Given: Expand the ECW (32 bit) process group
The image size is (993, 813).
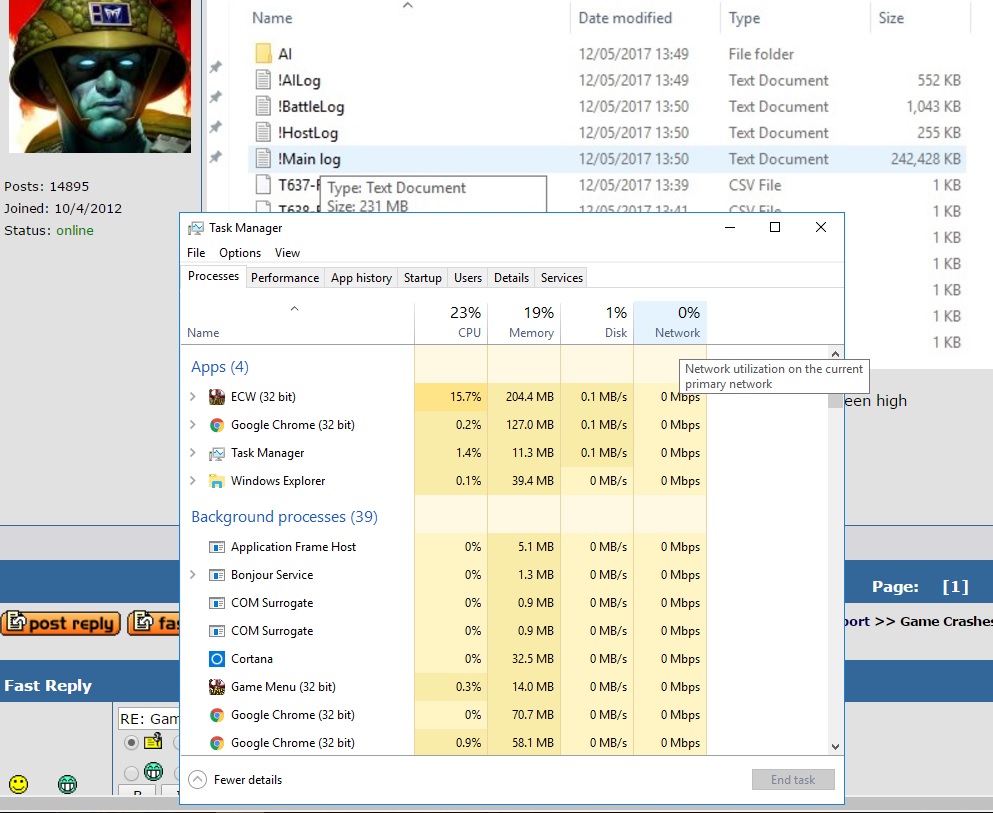Looking at the screenshot, I should tap(193, 397).
